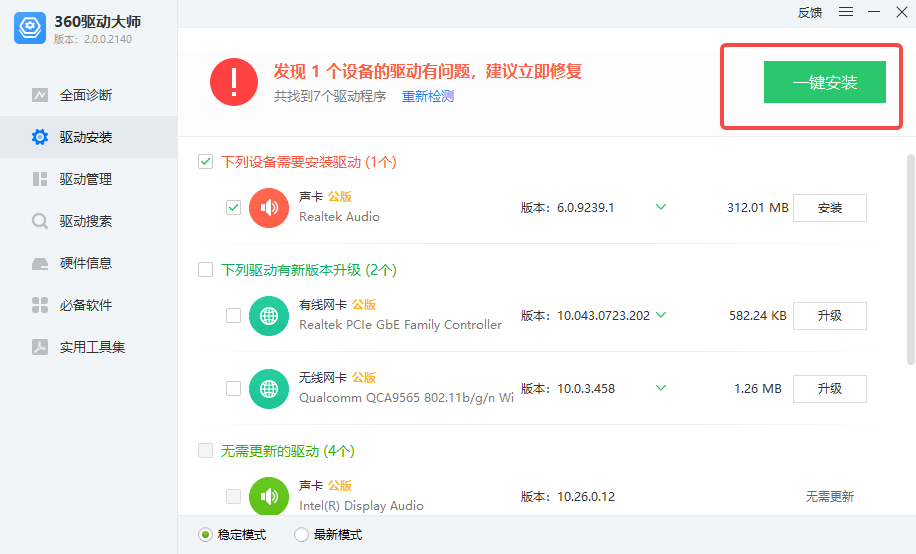916x554 pixels.
Task: Click the 无需更新的驱动 (4个) heading
Action: click(x=287, y=451)
